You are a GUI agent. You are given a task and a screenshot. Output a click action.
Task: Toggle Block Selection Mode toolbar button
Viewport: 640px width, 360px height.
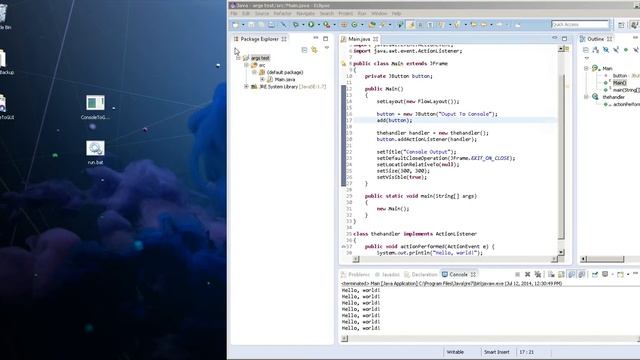[421, 25]
